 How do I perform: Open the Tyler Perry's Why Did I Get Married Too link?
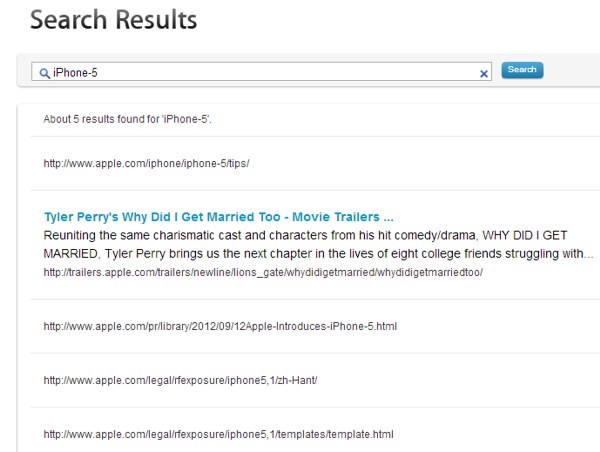point(218,216)
